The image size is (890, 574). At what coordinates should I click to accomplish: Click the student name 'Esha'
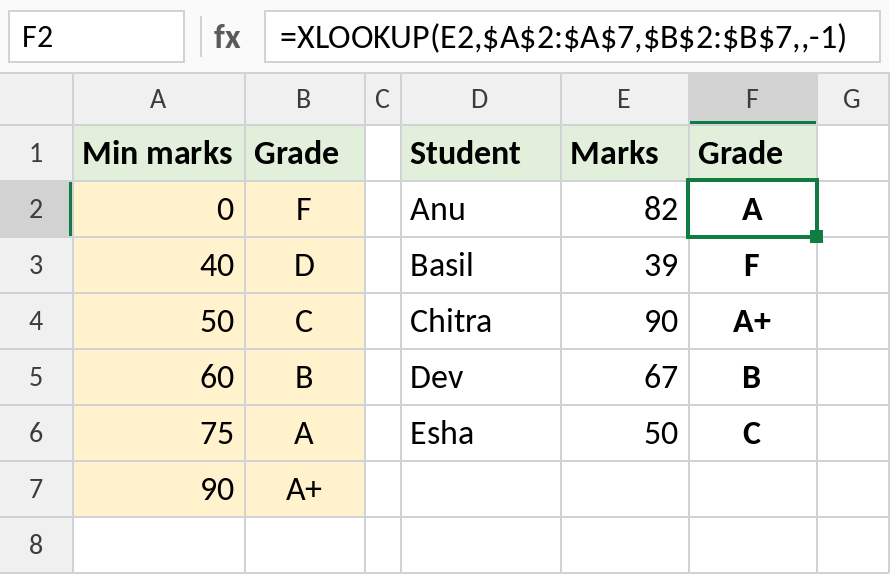tap(442, 433)
